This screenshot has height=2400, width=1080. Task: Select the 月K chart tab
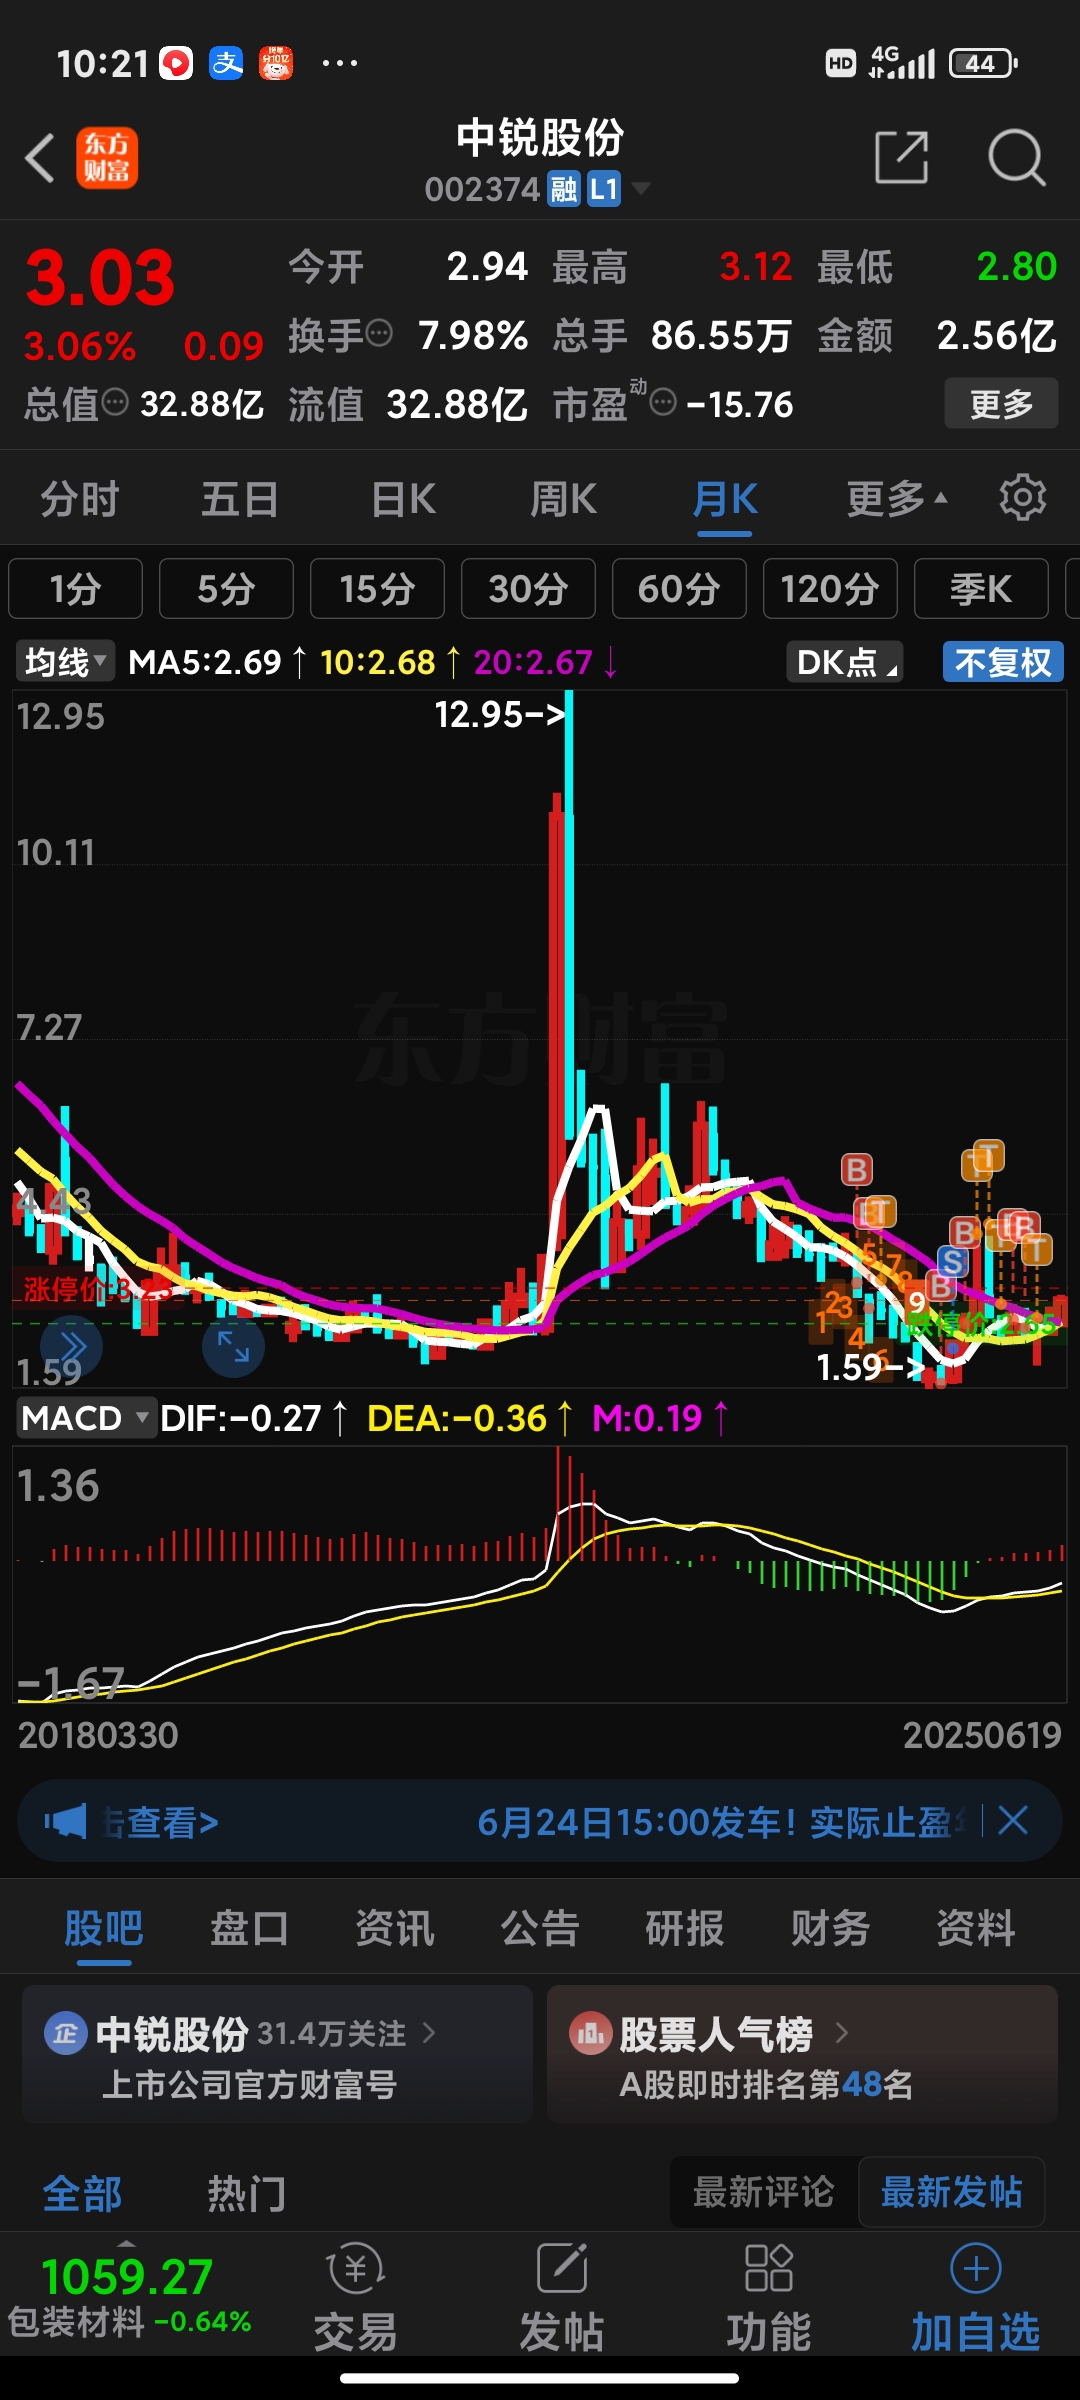[x=725, y=498]
